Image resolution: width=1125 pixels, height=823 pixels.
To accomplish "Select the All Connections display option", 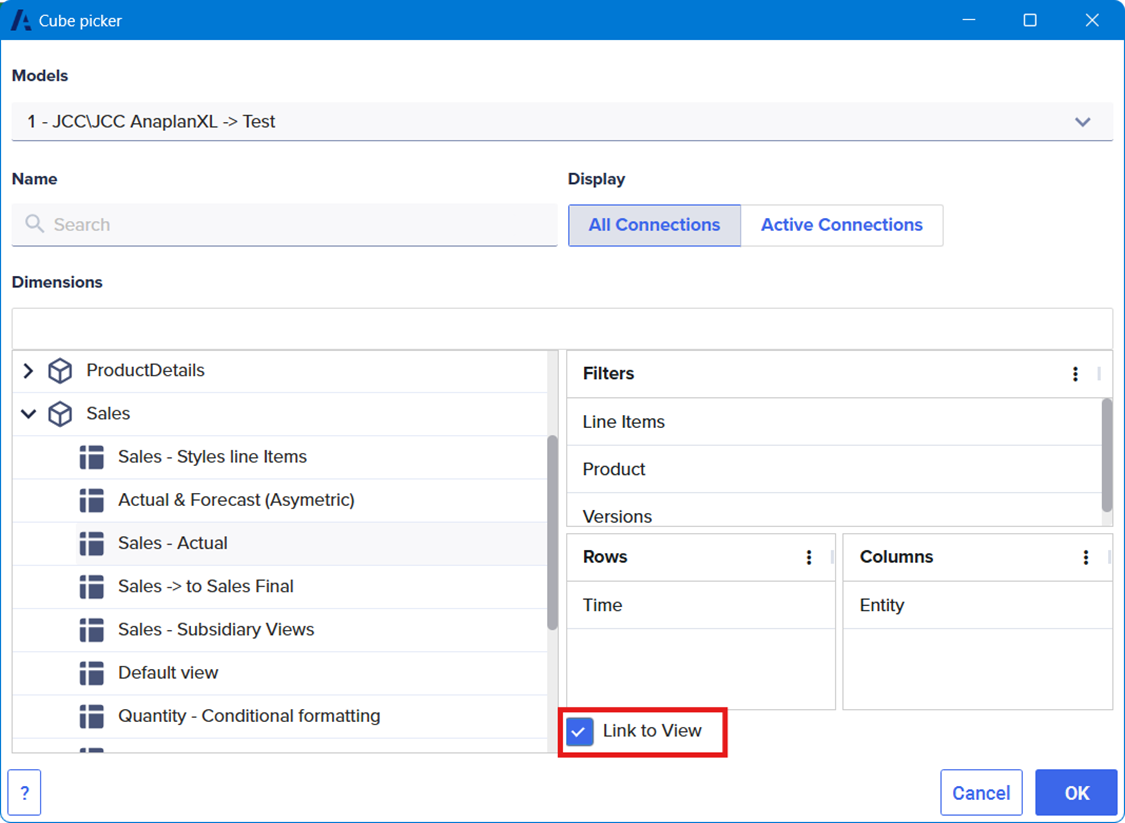I will pos(654,225).
